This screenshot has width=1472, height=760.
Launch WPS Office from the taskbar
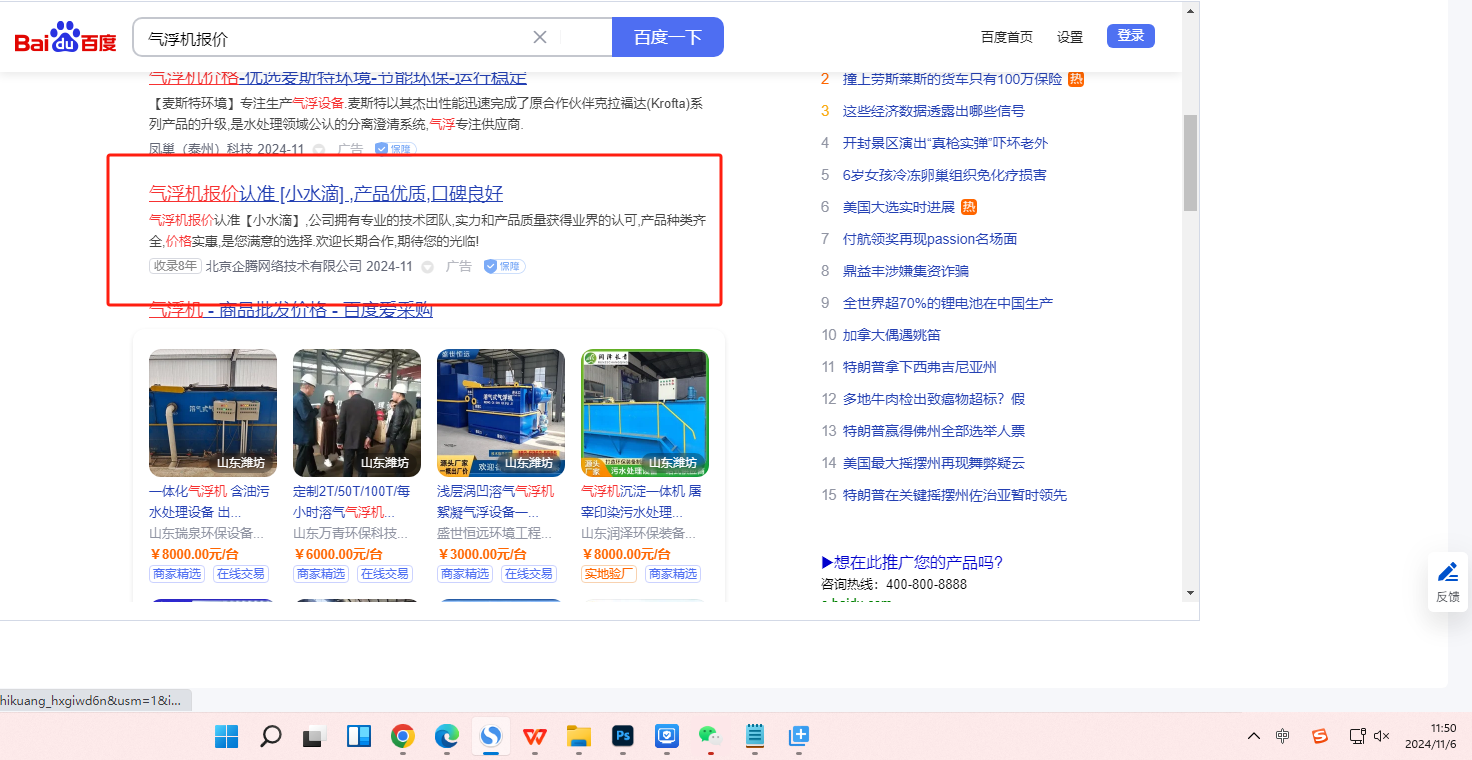coord(535,737)
